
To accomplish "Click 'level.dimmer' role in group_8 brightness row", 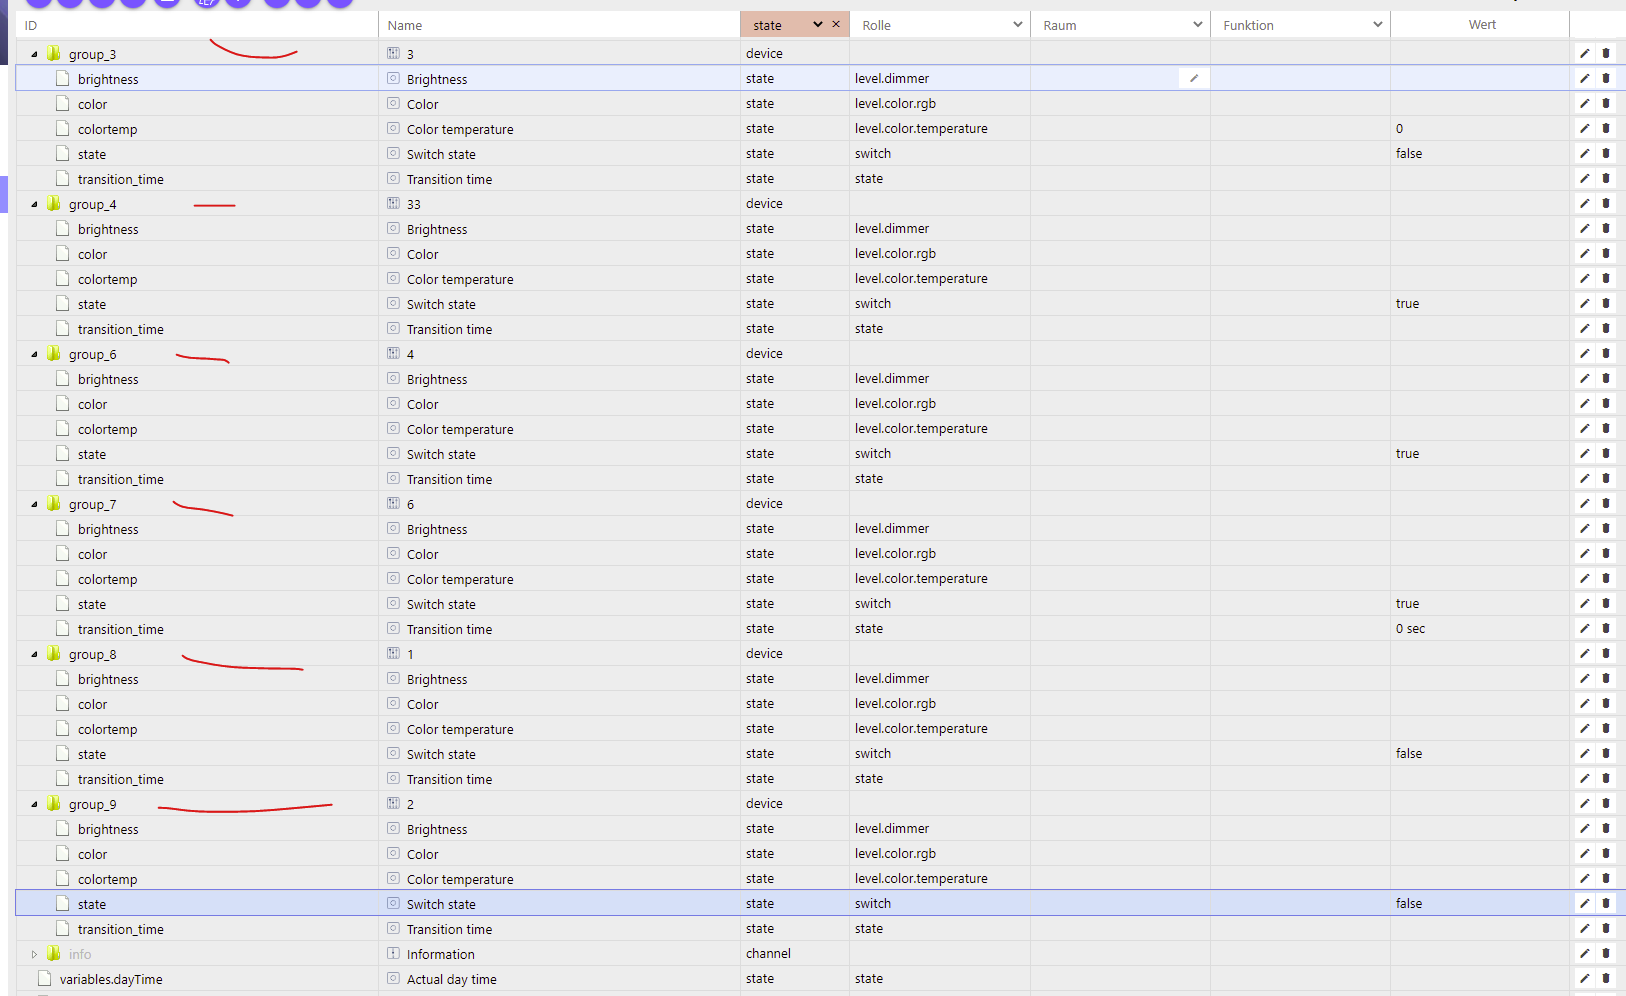I will click(x=892, y=678).
